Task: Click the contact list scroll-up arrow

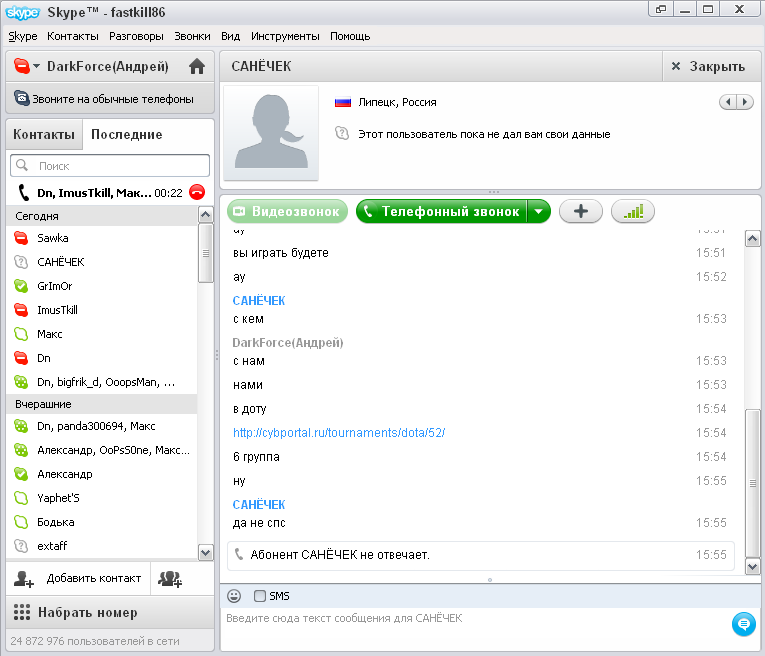Action: [x=205, y=215]
